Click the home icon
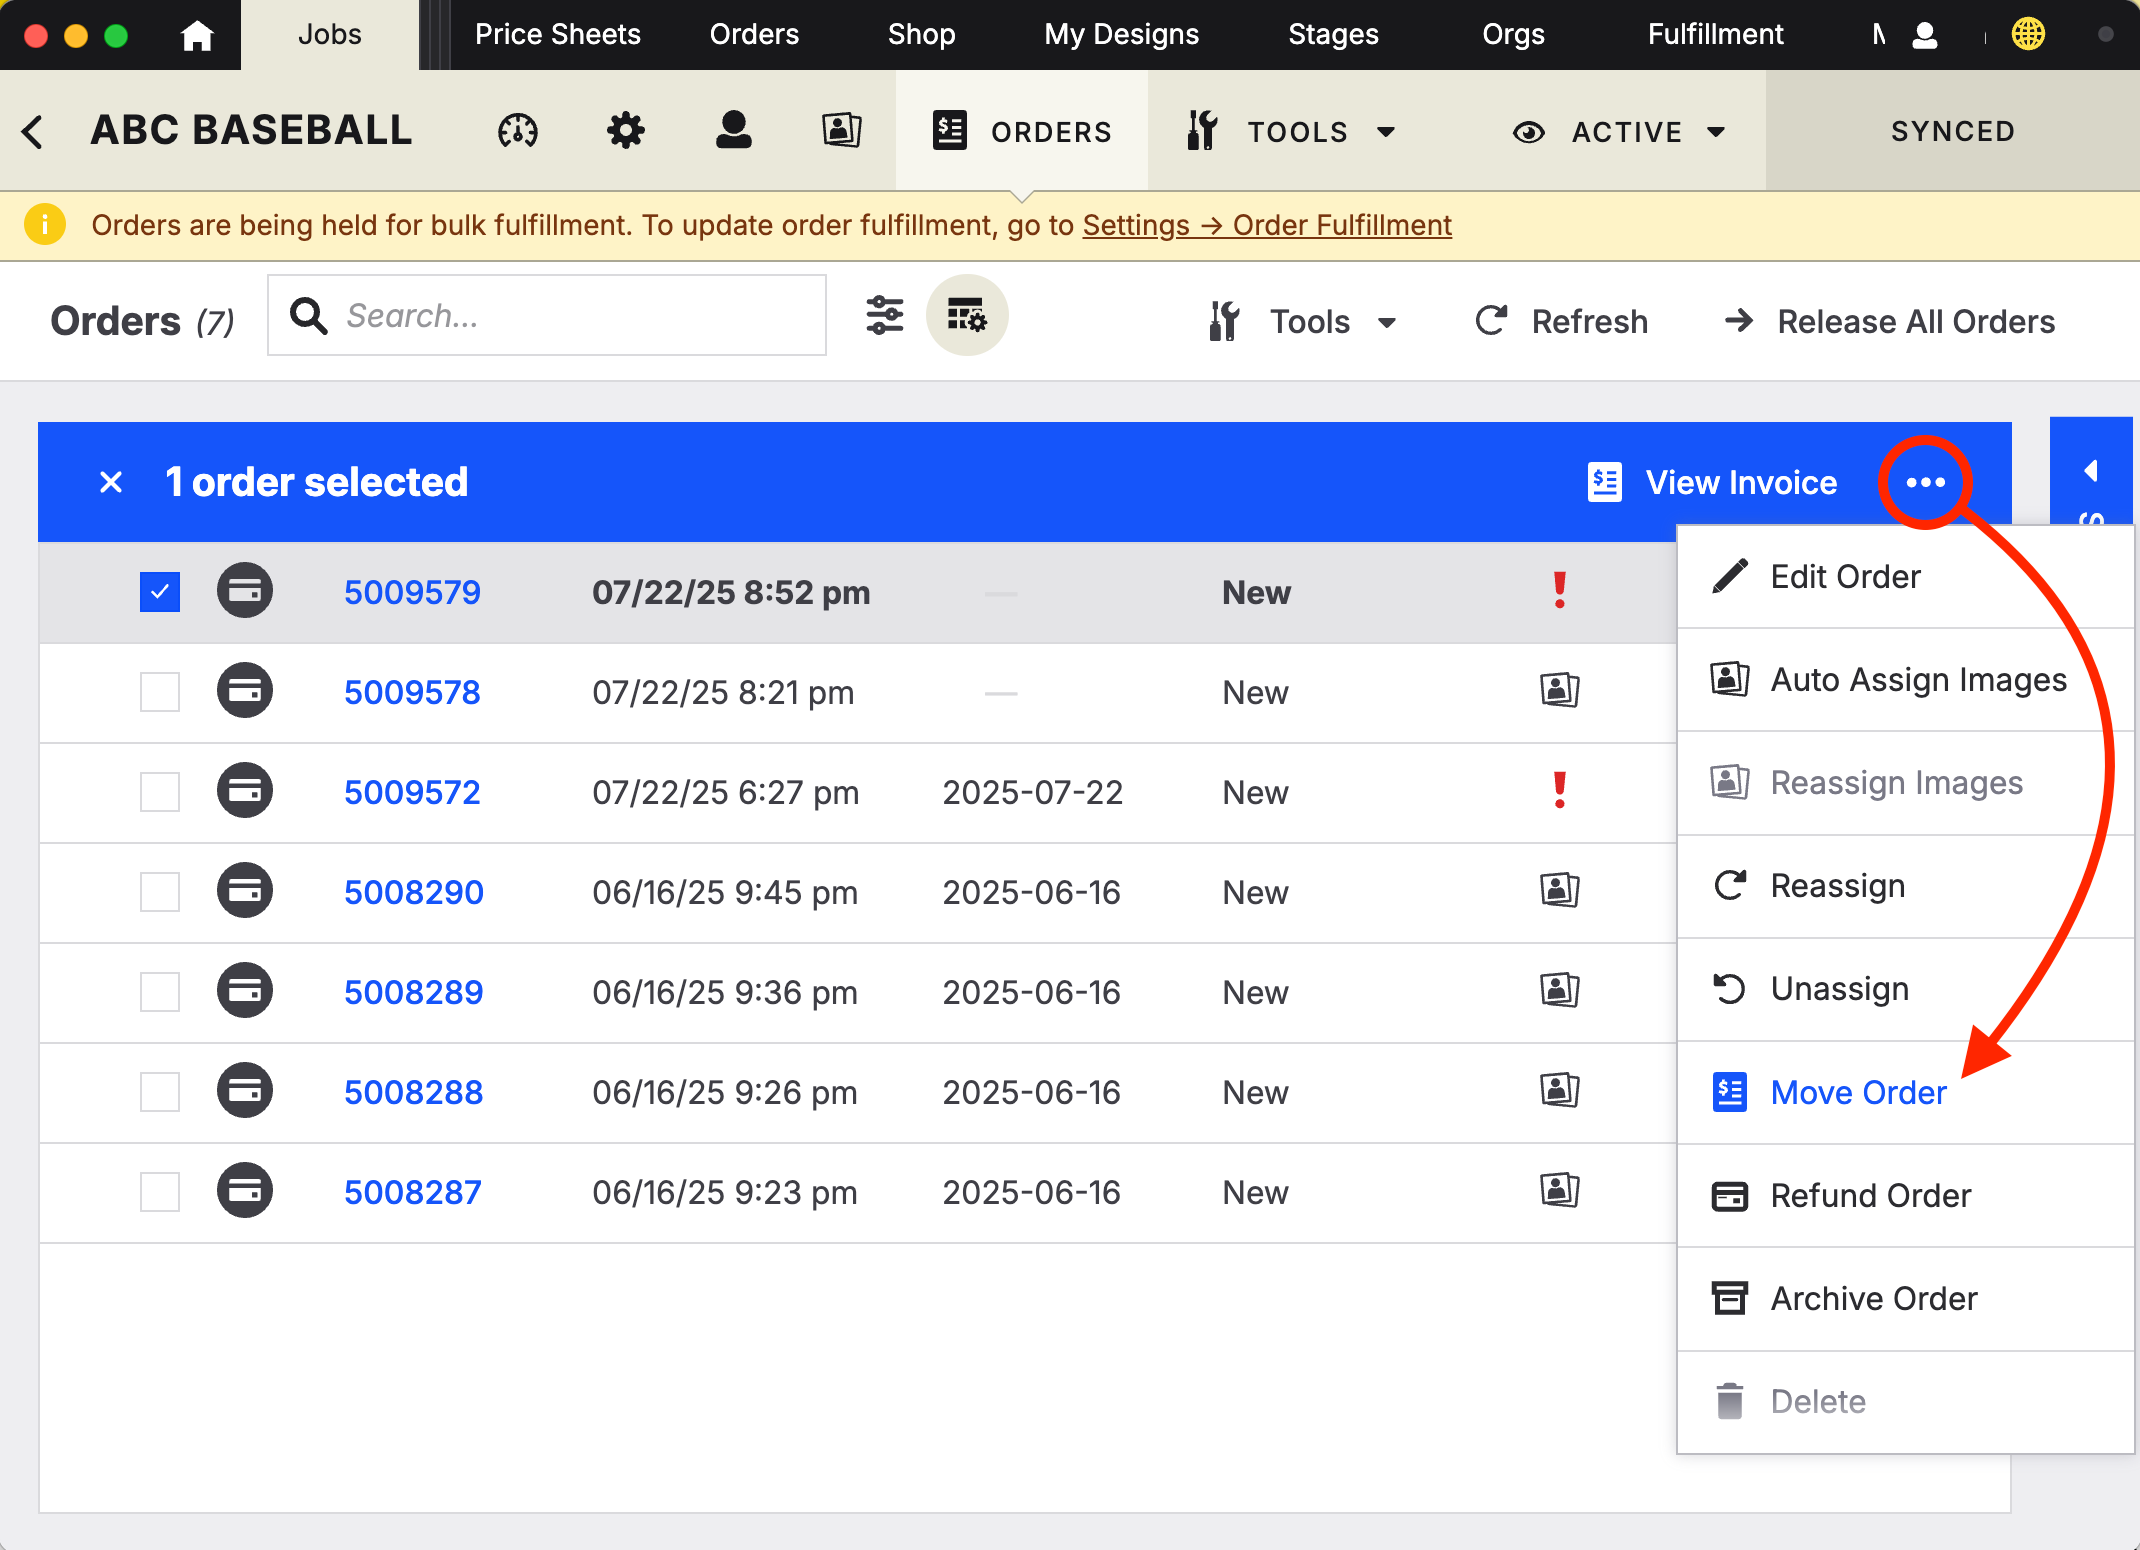Screen dimensions: 2140x1550 coord(197,35)
